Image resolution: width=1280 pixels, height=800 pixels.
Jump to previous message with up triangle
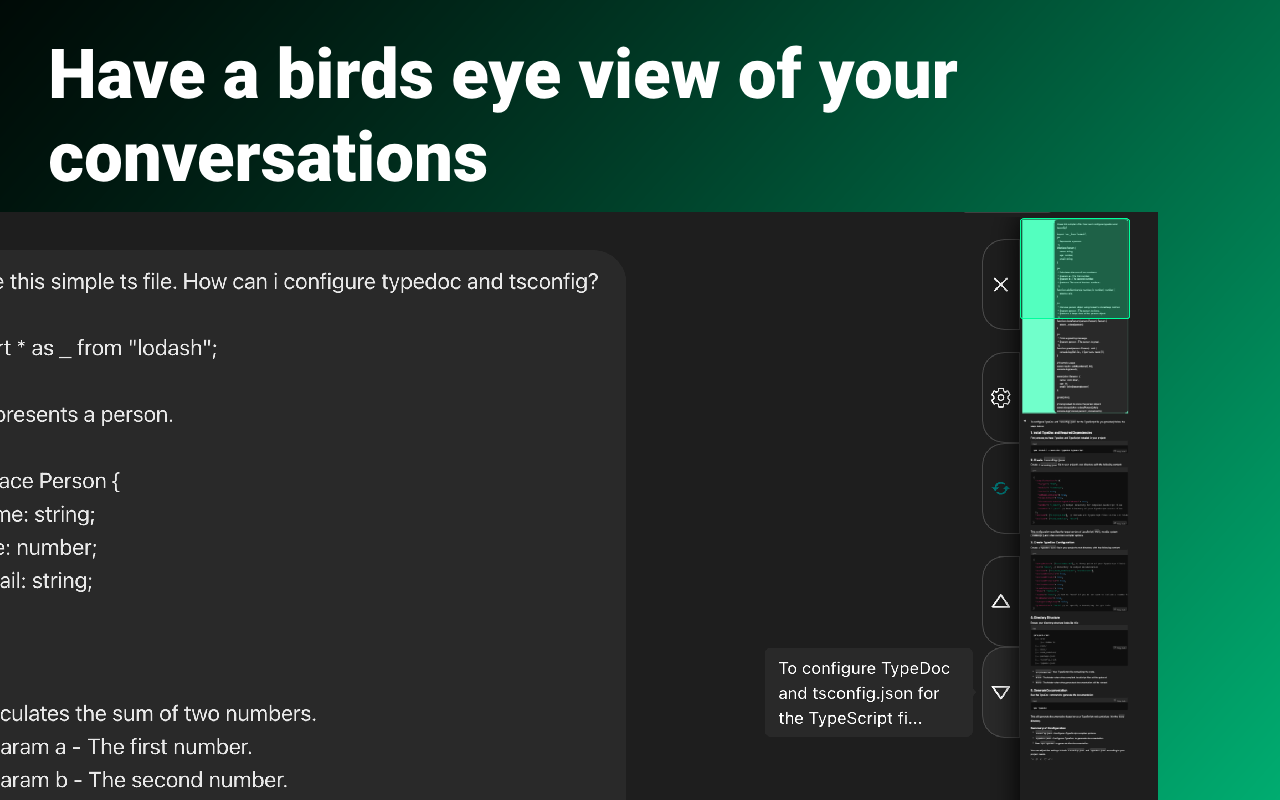tap(1000, 601)
